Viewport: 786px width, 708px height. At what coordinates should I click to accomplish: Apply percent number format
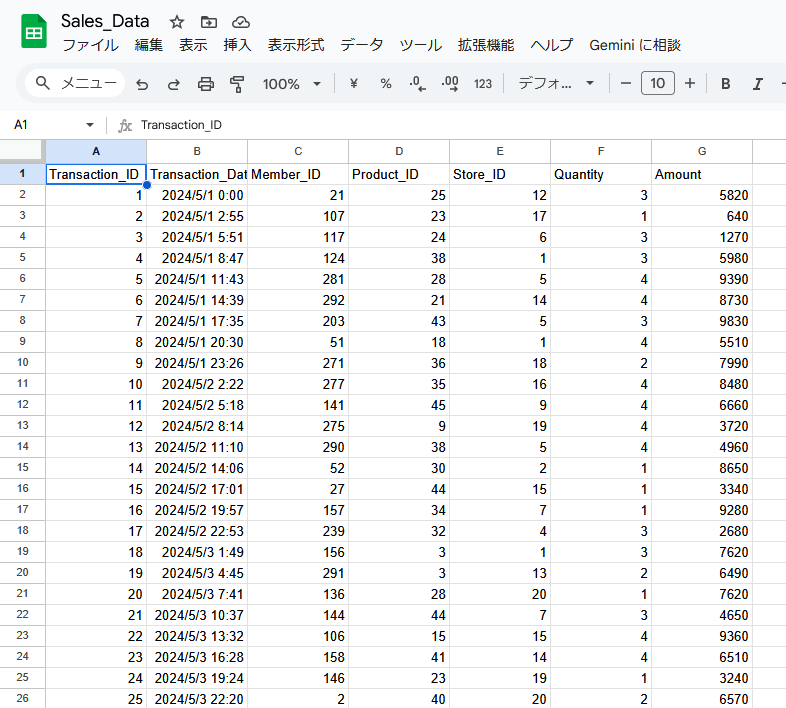tap(386, 84)
